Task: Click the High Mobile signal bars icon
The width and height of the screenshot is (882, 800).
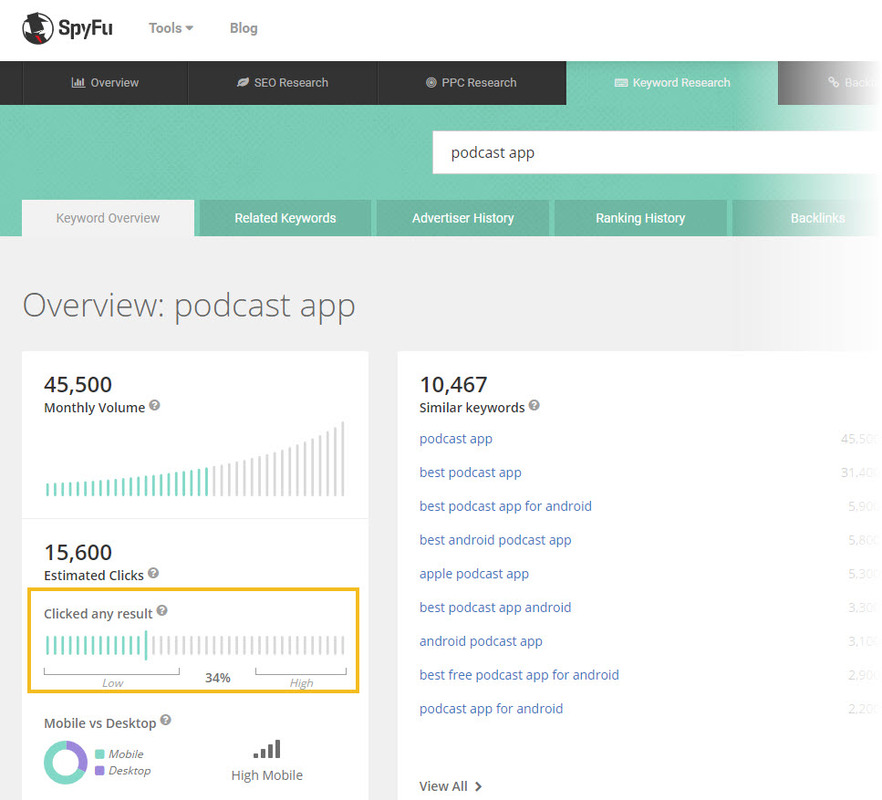Action: [267, 749]
